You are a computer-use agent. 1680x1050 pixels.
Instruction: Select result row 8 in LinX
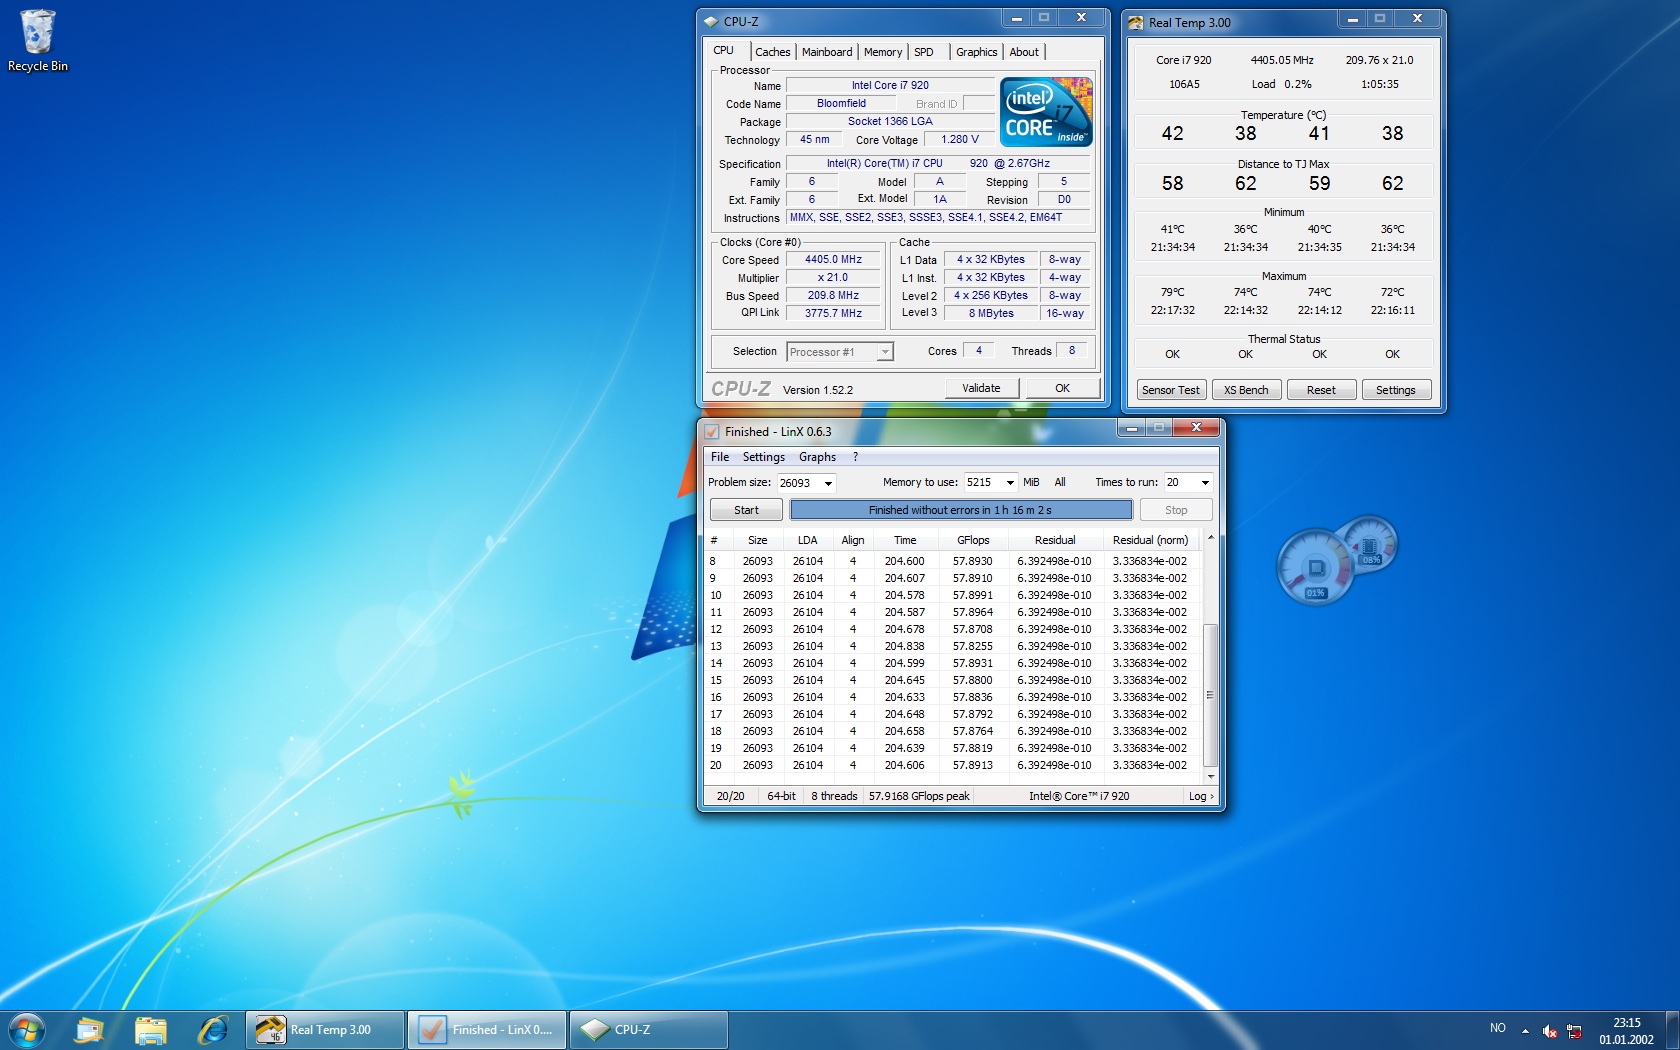point(953,561)
